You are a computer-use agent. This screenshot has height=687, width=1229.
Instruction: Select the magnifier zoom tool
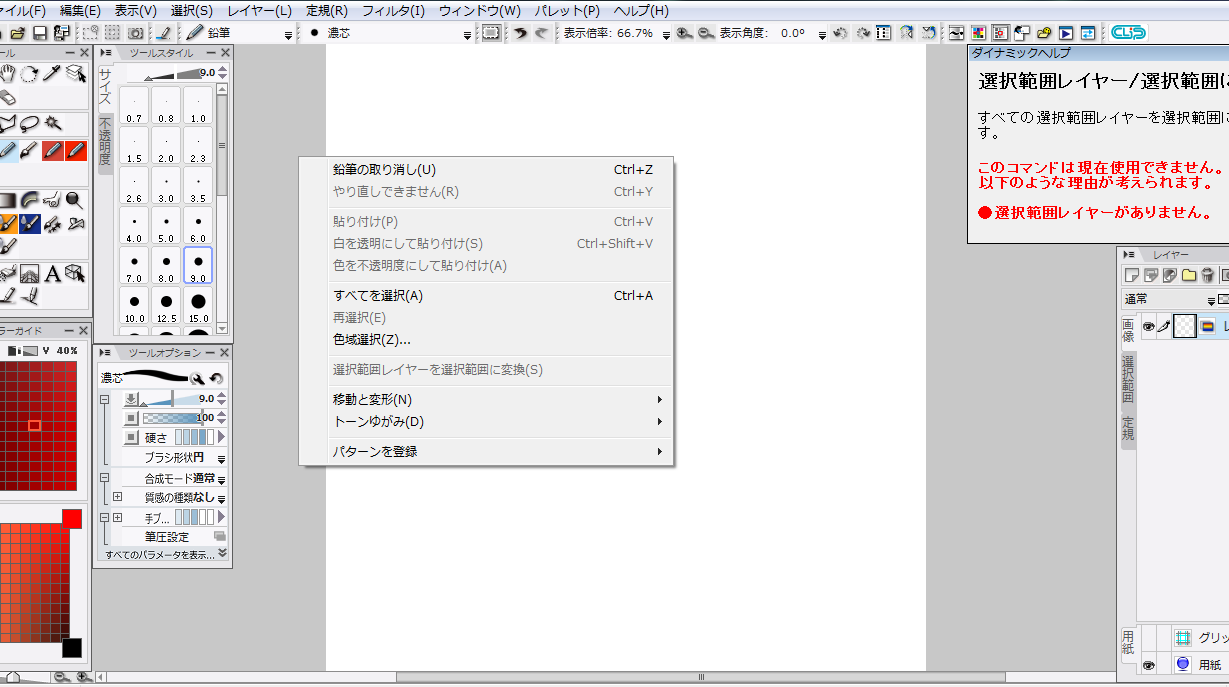(75, 200)
